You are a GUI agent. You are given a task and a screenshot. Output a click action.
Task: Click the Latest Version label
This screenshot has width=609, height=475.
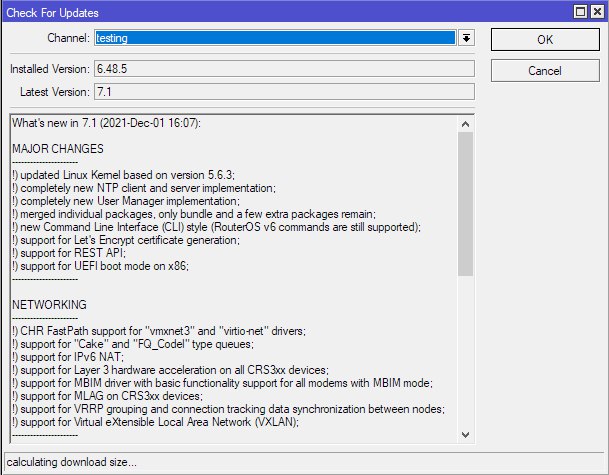55,92
